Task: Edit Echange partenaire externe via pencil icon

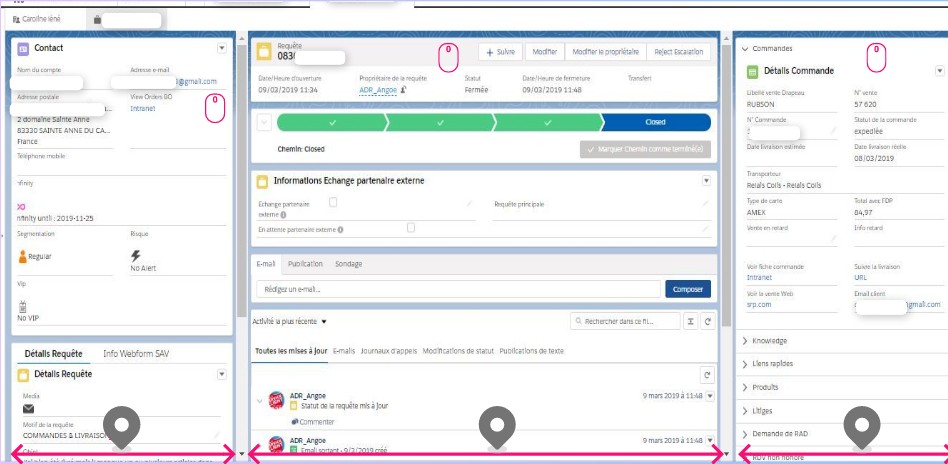Action: (x=469, y=204)
